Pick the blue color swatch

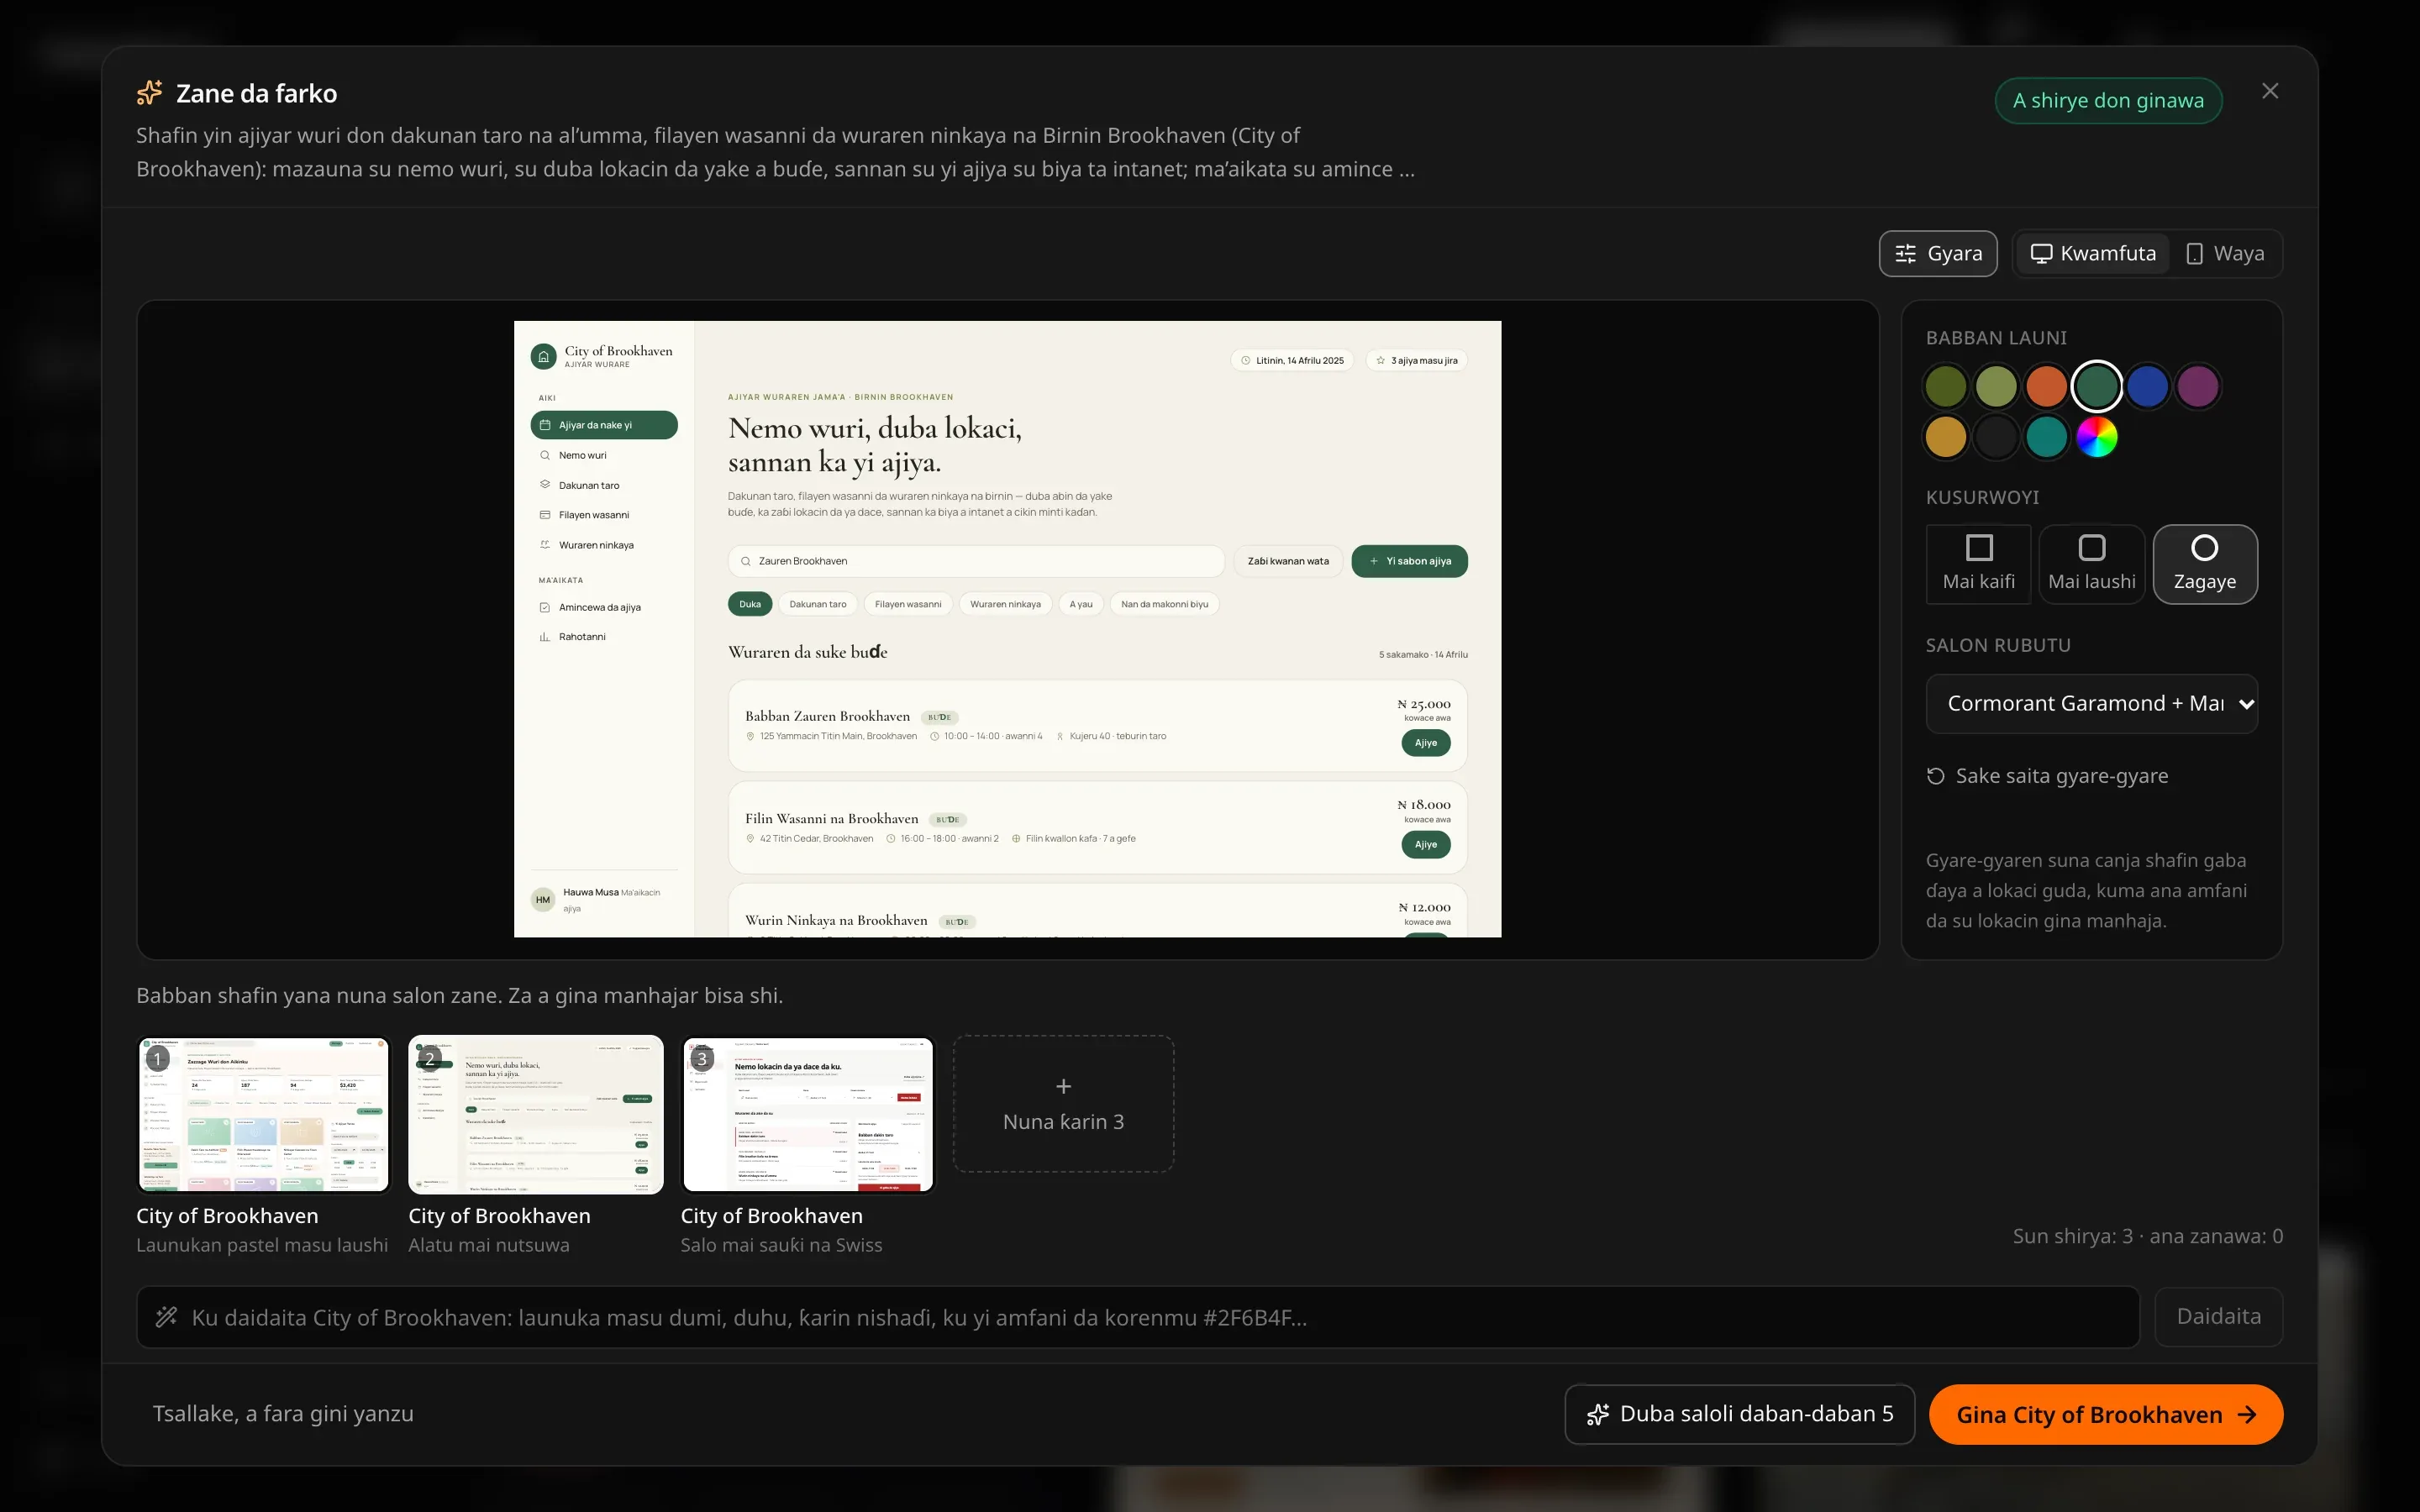point(2147,387)
